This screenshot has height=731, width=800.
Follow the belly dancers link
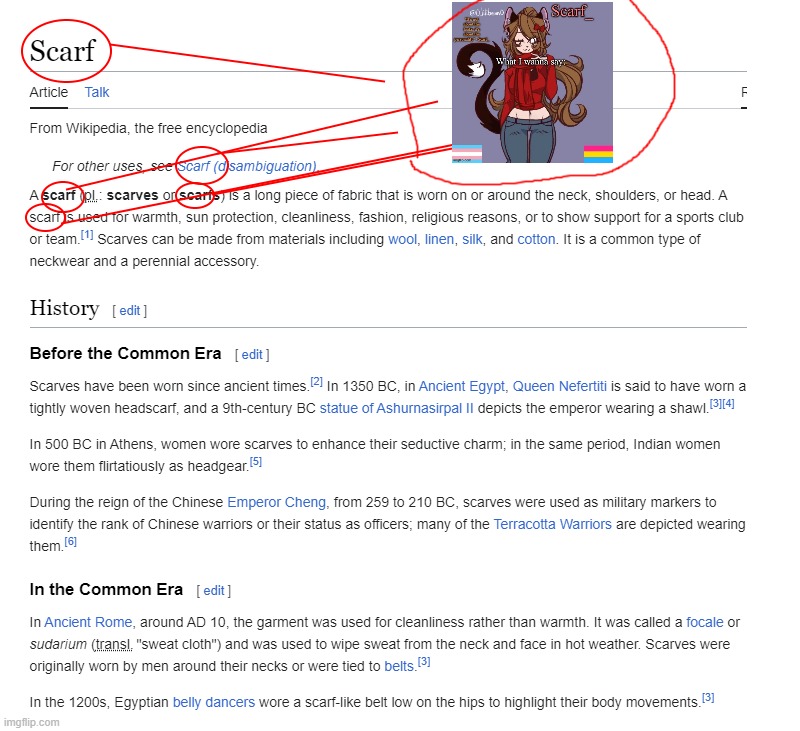[213, 702]
